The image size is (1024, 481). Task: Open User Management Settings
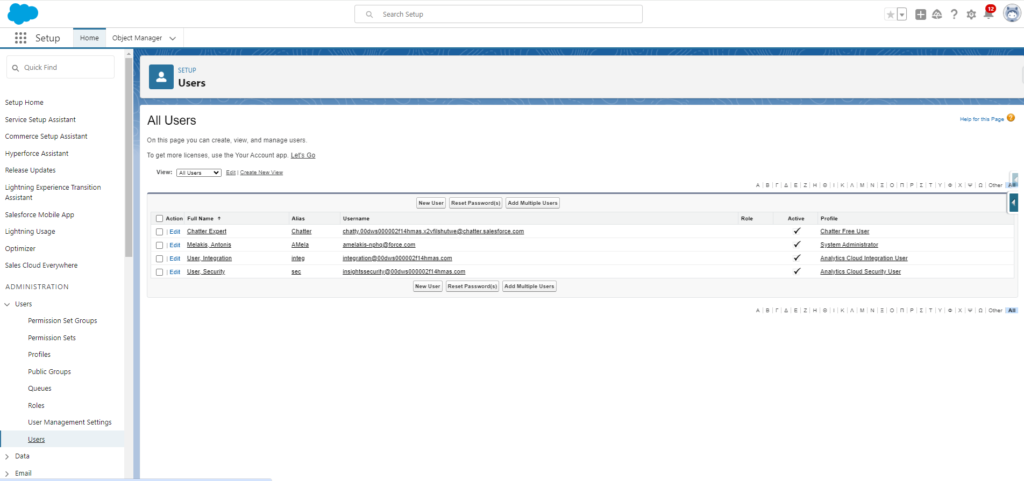coord(70,422)
